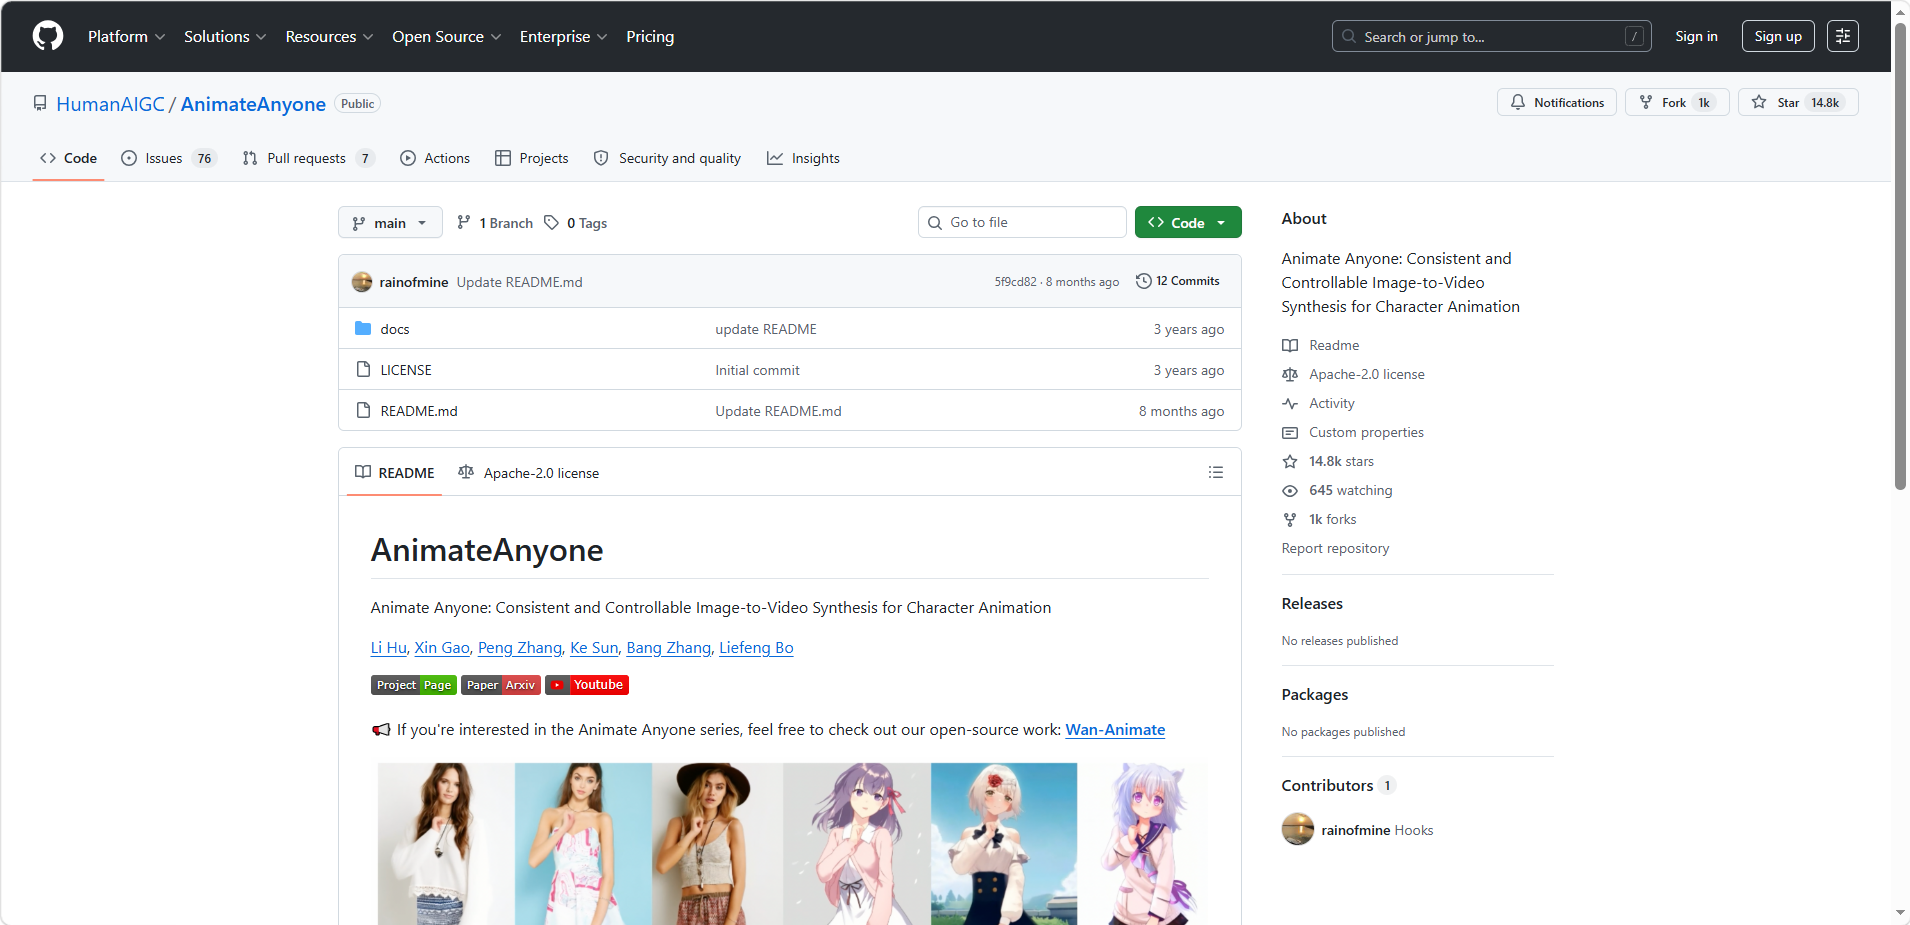Viewport: 1910px width, 925px height.
Task: Expand the Resources dropdown
Action: (x=329, y=36)
